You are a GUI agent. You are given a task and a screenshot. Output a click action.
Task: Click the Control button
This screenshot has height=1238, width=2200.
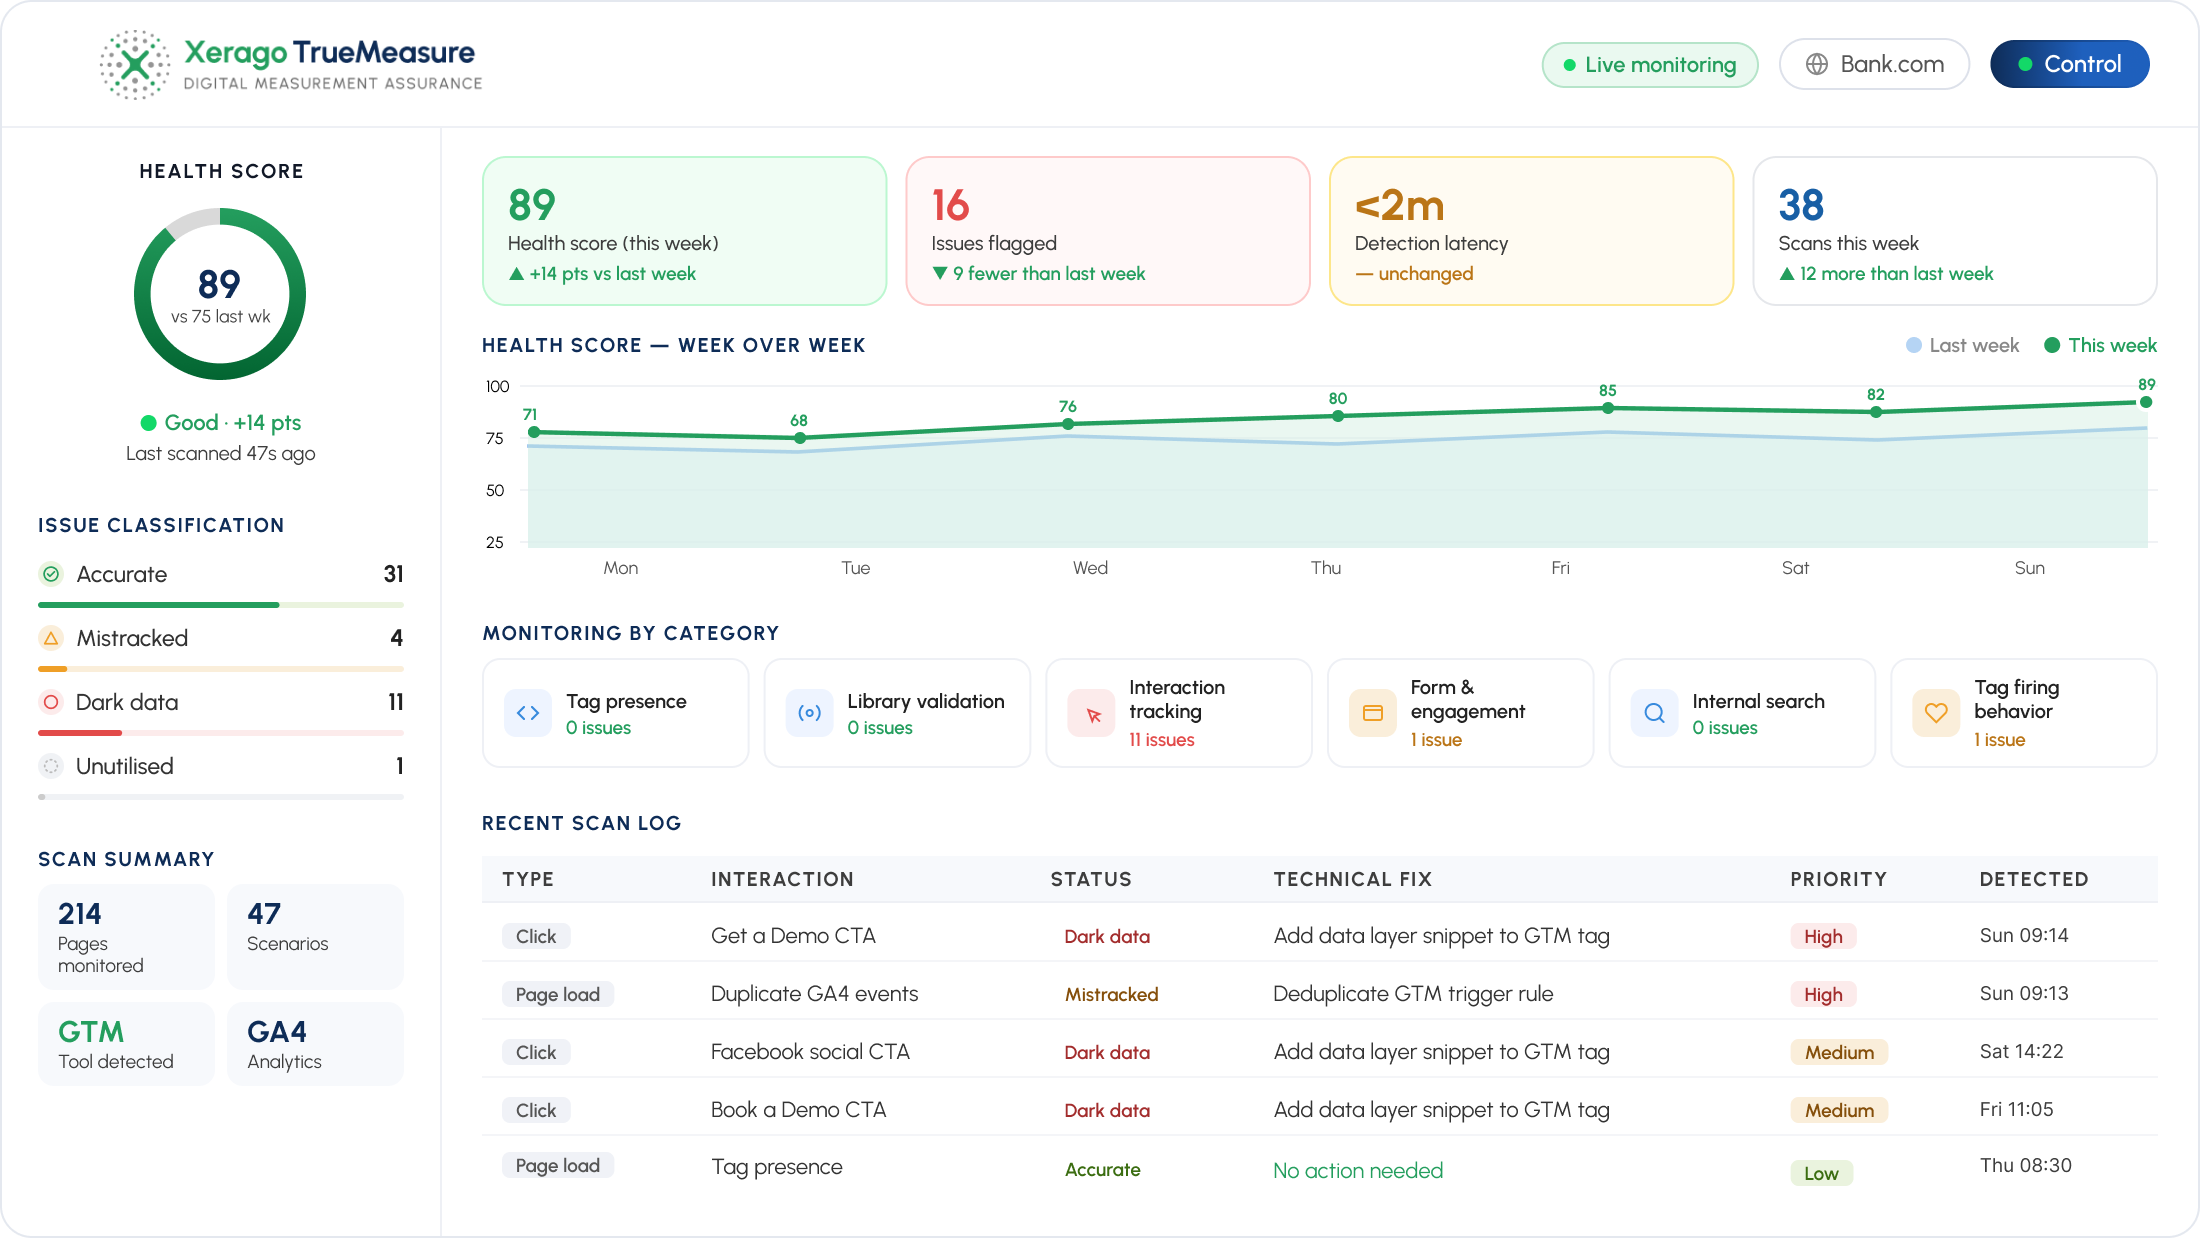[2069, 64]
